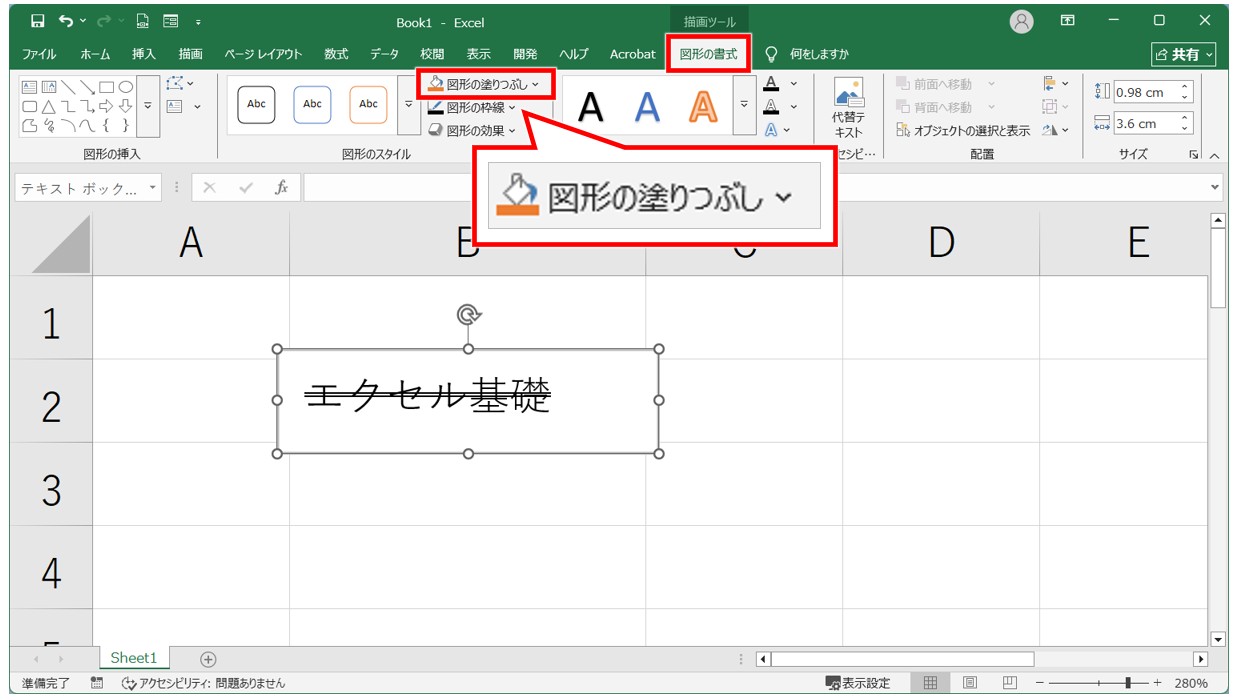Image resolution: width=1237 pixels, height=700 pixels.
Task: Click 背面へ移動 send backward
Action: 934,107
